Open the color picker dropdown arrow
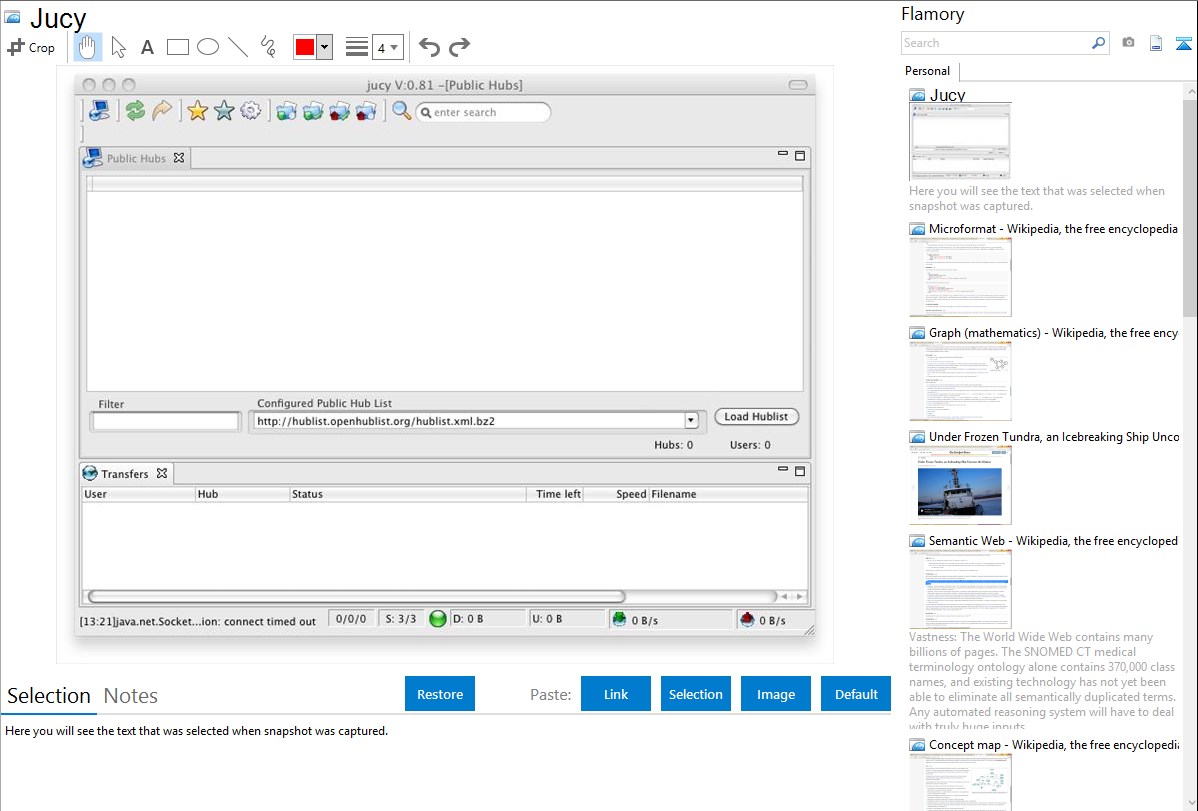Viewport: 1198px width, 811px height. (324, 47)
